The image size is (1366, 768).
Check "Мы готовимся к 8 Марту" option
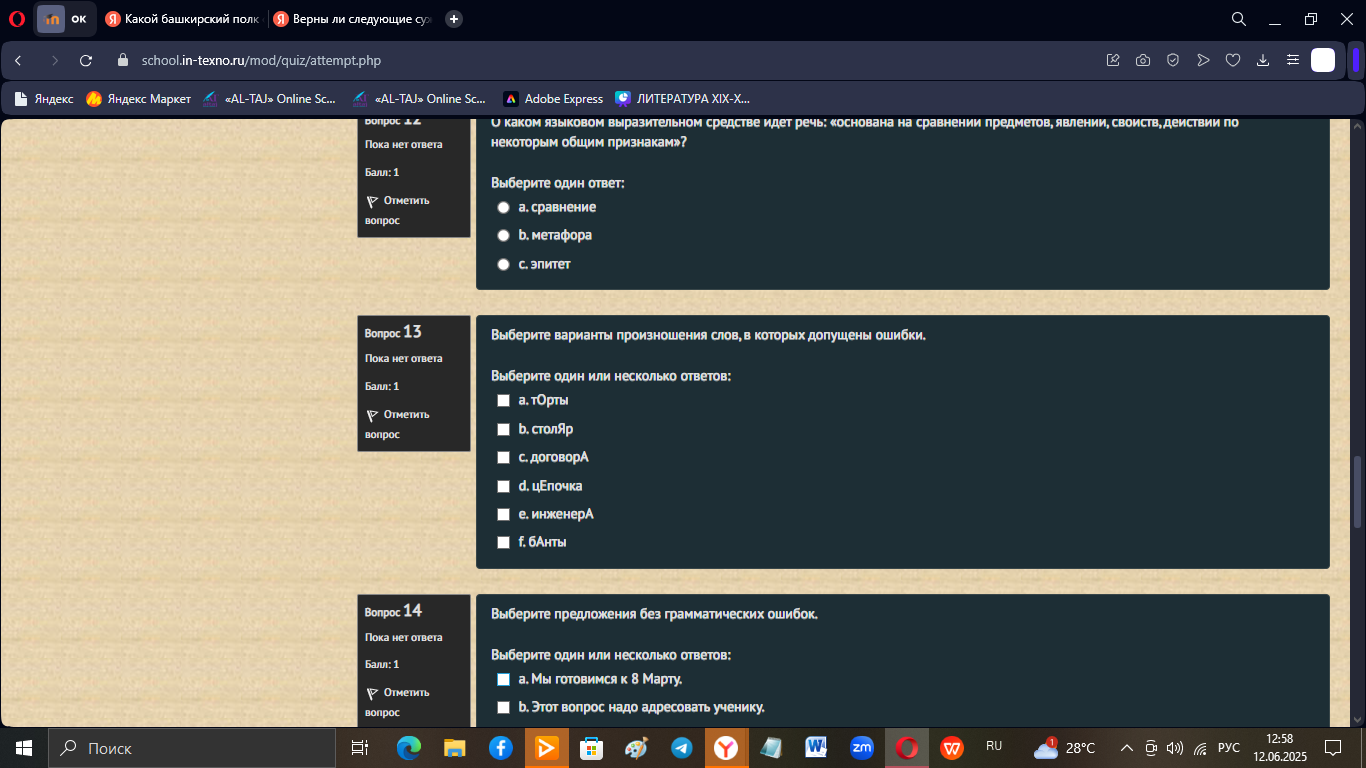[x=504, y=679]
